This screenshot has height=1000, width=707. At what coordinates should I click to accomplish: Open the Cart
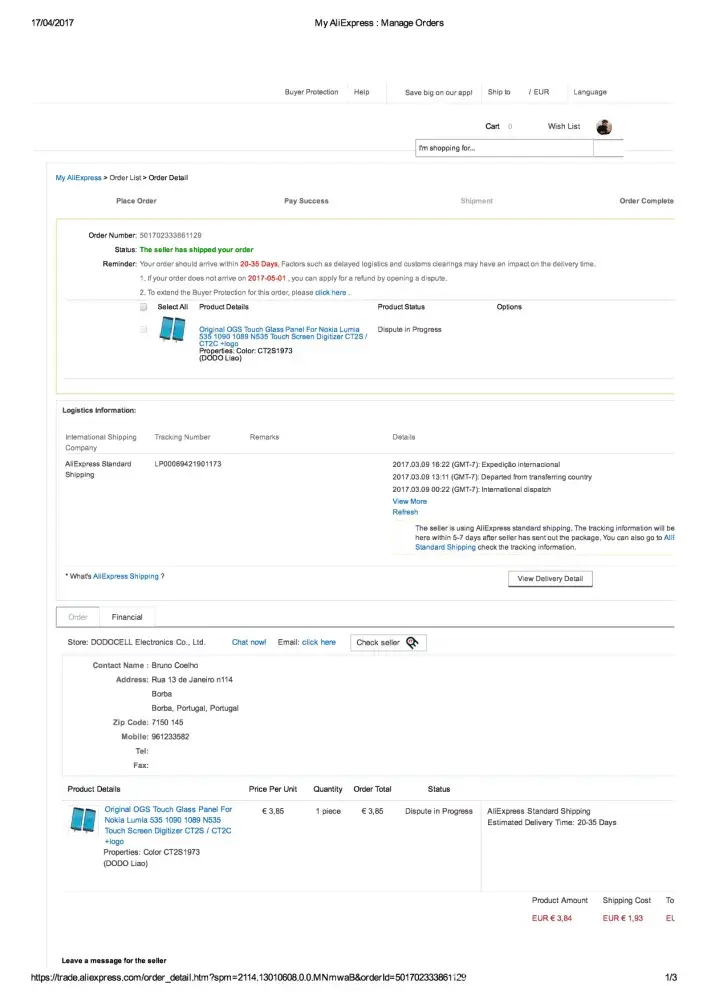click(x=492, y=126)
